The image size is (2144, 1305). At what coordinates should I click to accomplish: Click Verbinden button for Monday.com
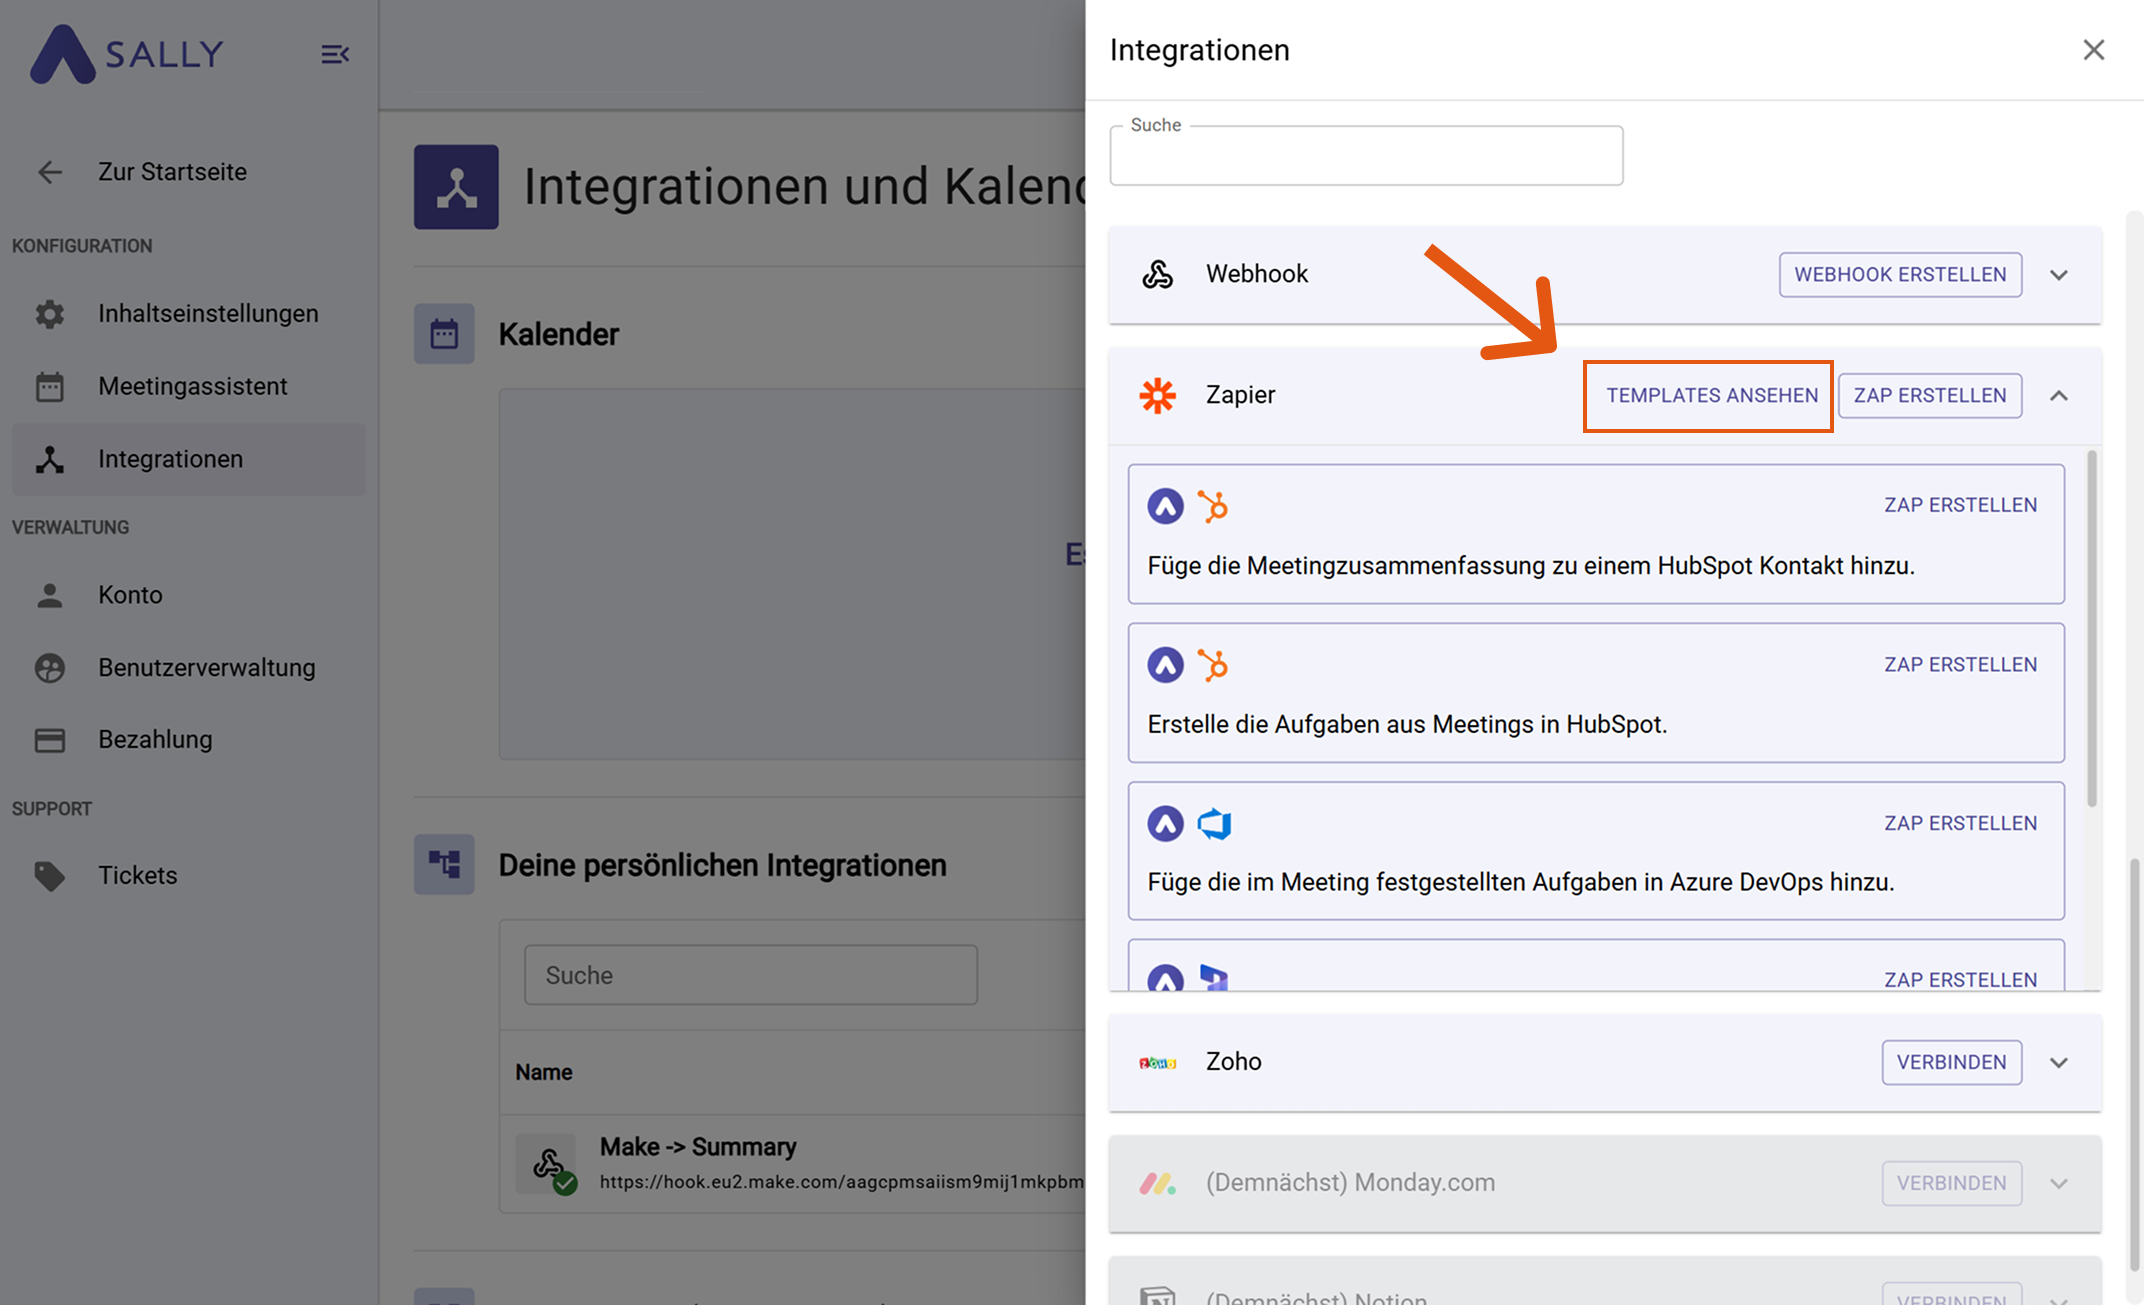tap(1951, 1184)
